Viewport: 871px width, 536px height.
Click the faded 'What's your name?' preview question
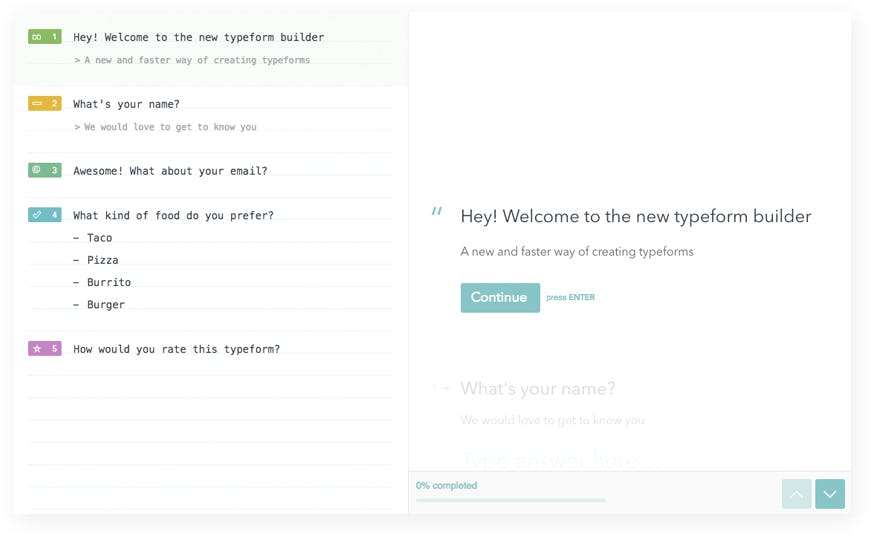point(537,389)
